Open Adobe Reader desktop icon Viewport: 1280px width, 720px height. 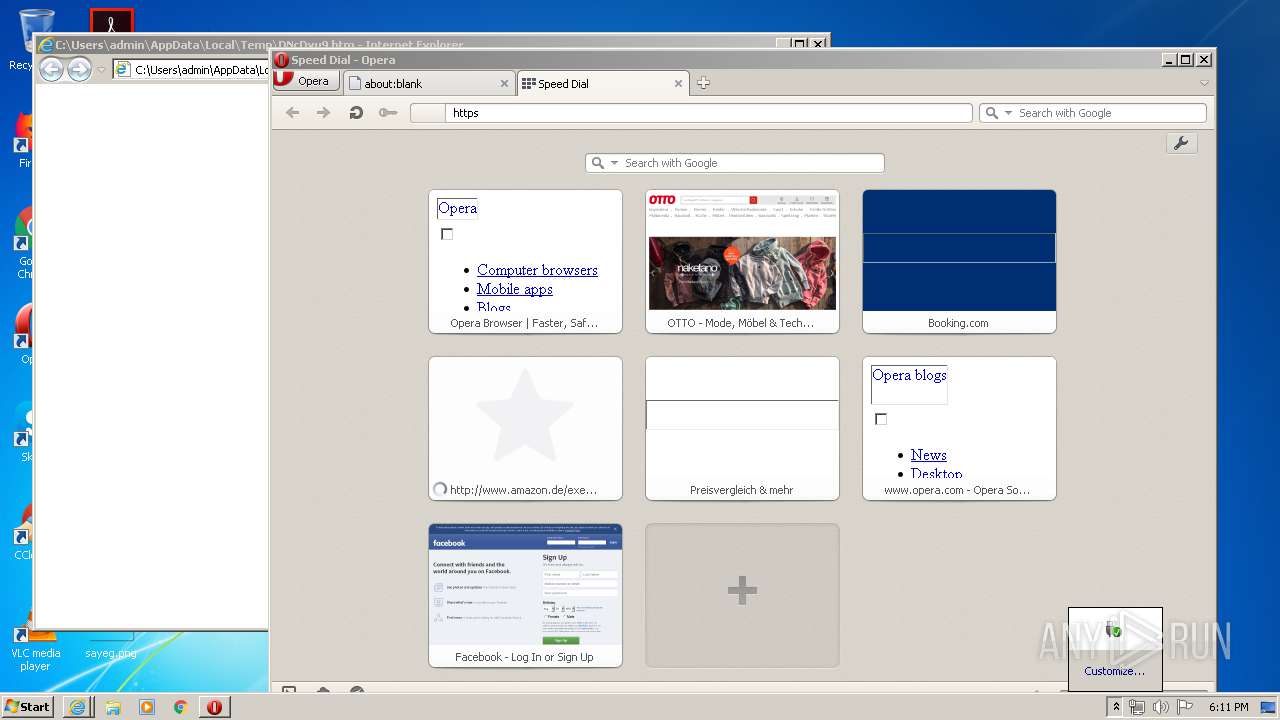coord(111,22)
